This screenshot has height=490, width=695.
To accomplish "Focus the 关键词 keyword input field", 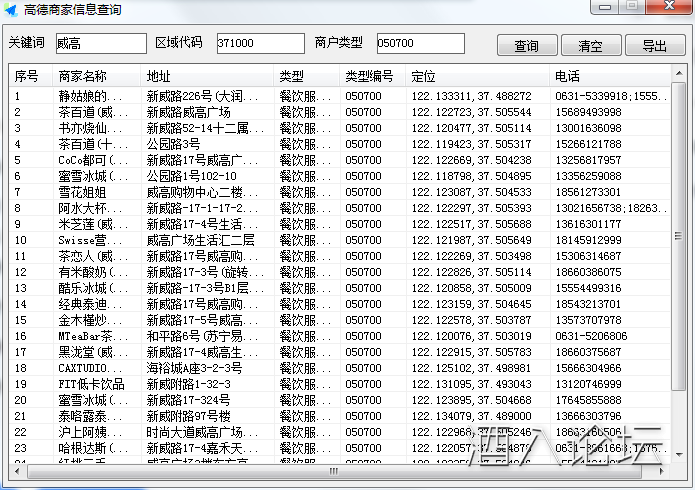I will pos(100,44).
